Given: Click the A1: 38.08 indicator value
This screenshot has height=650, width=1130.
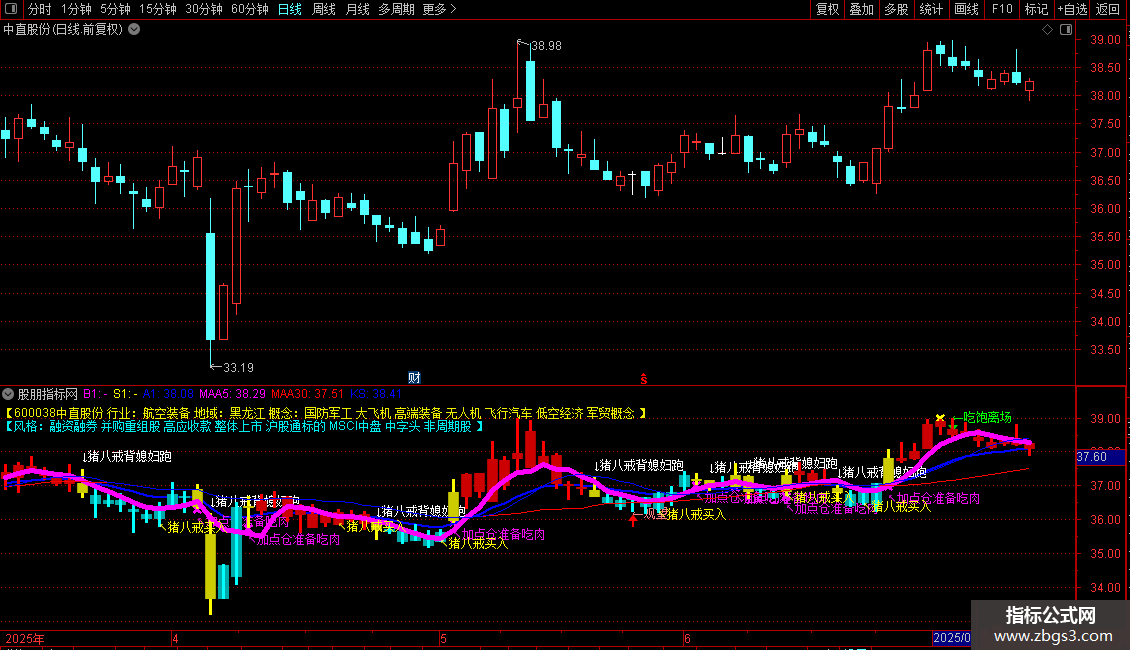Looking at the screenshot, I should (x=168, y=394).
